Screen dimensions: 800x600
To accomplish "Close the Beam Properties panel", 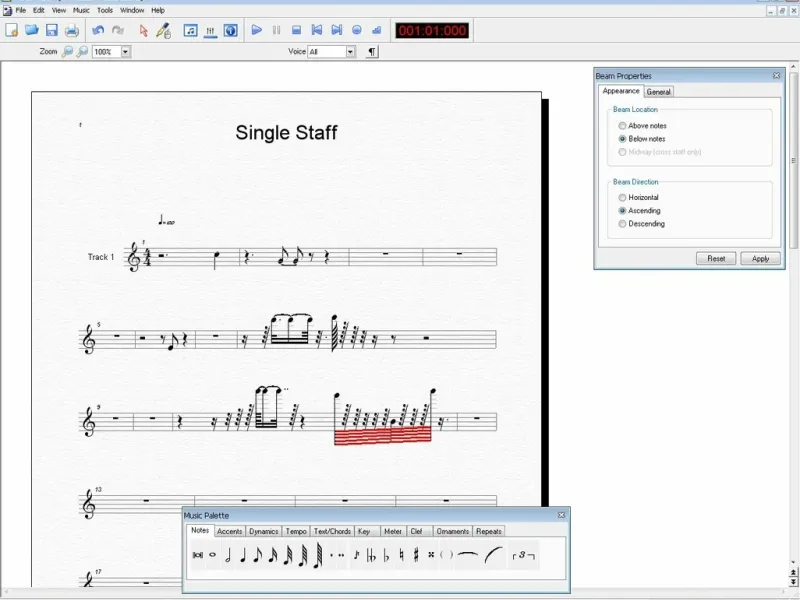I will 777,76.
